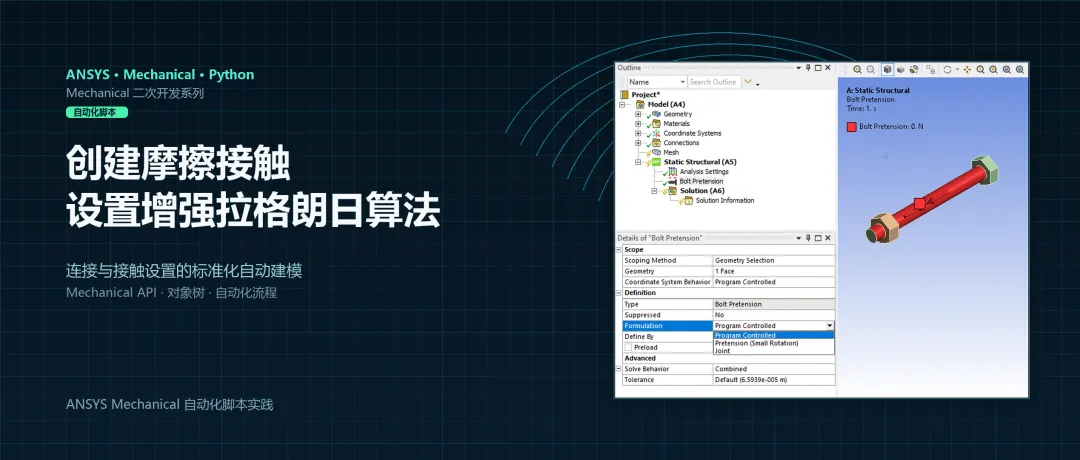Click the Mesh node icon
1080x460 pixels.
point(656,152)
